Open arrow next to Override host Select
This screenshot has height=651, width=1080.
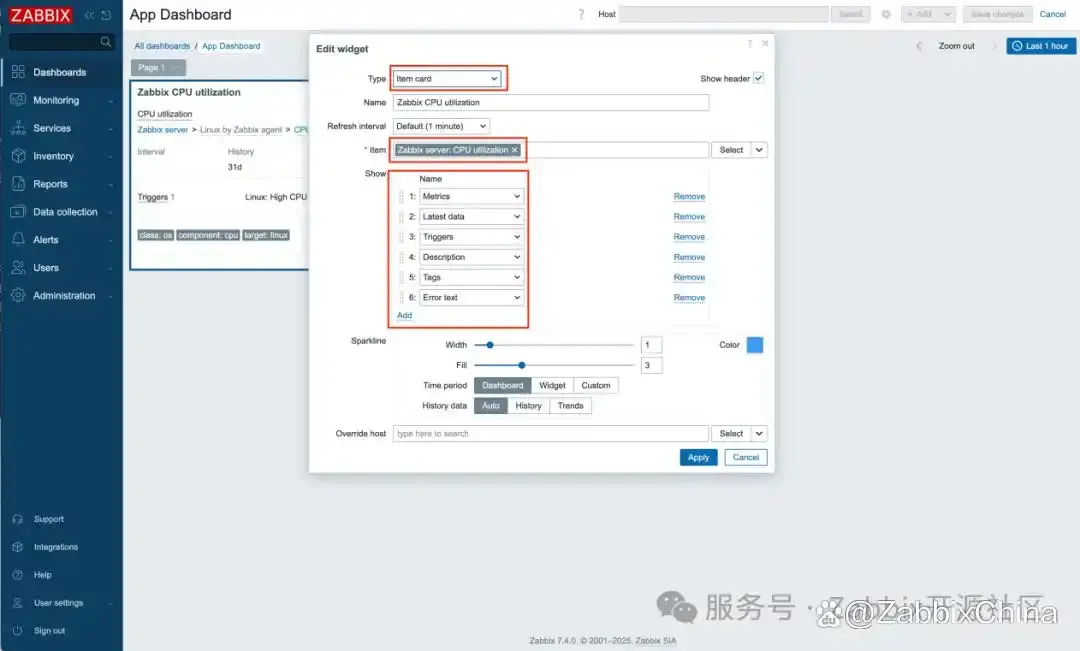tap(759, 434)
